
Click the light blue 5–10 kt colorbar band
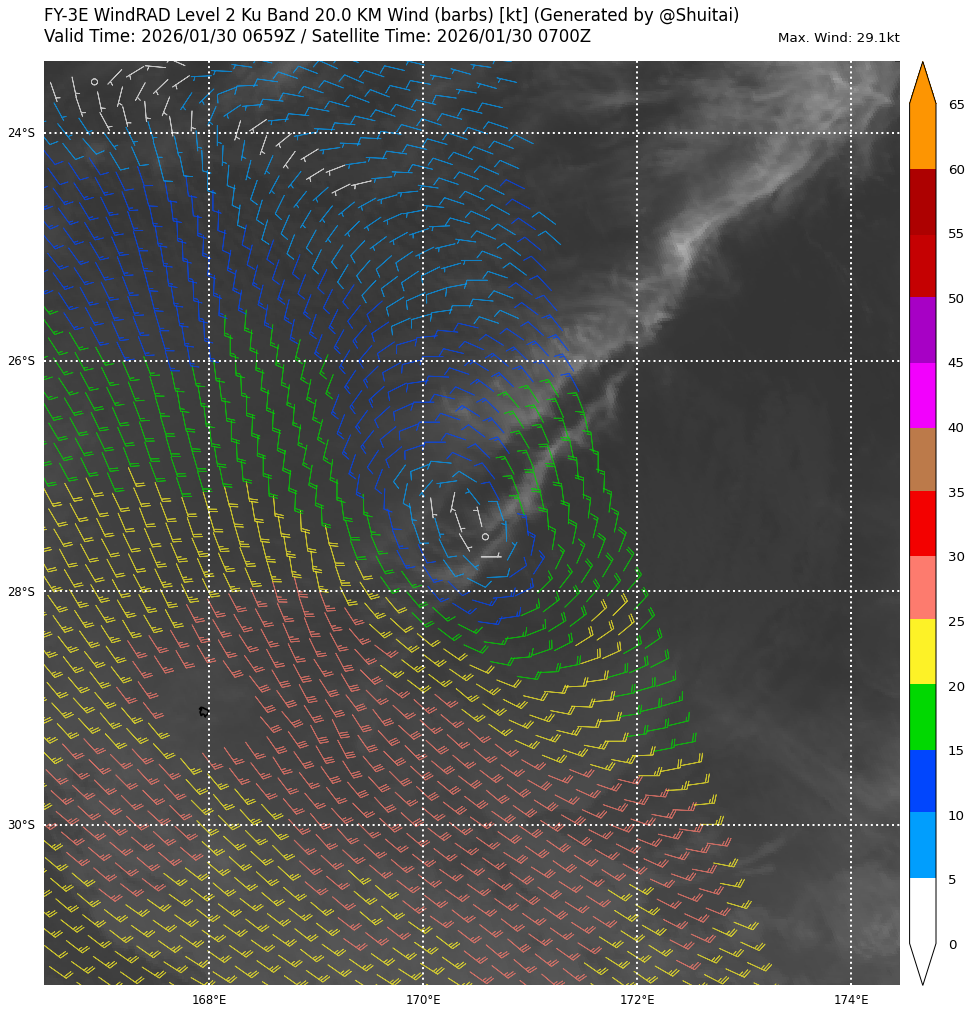click(922, 845)
